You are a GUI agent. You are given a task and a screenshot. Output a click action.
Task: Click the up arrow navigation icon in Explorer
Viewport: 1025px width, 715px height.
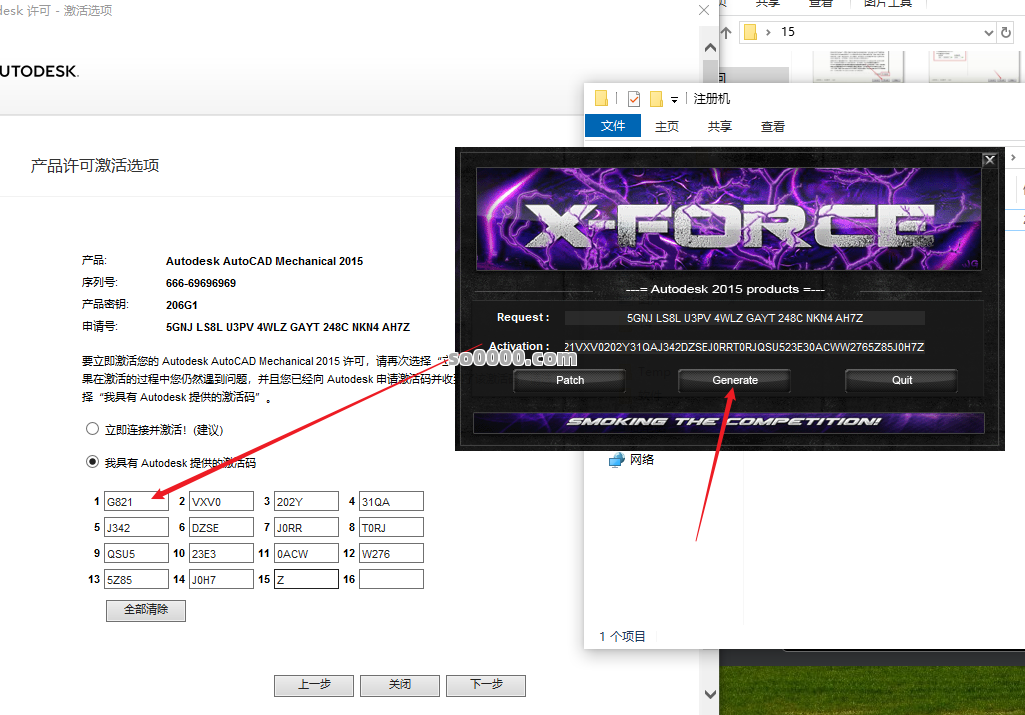coord(727,32)
